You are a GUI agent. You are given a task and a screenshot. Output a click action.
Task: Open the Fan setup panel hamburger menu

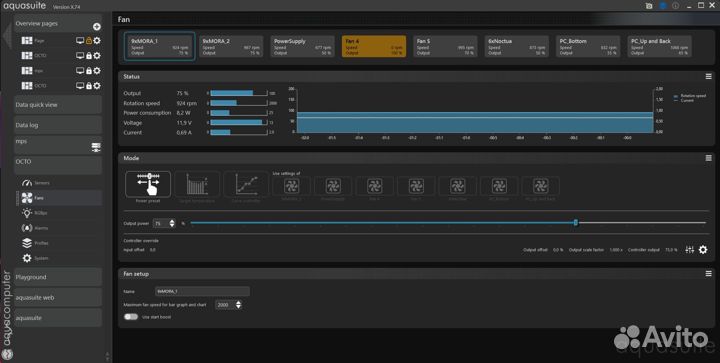[709, 274]
